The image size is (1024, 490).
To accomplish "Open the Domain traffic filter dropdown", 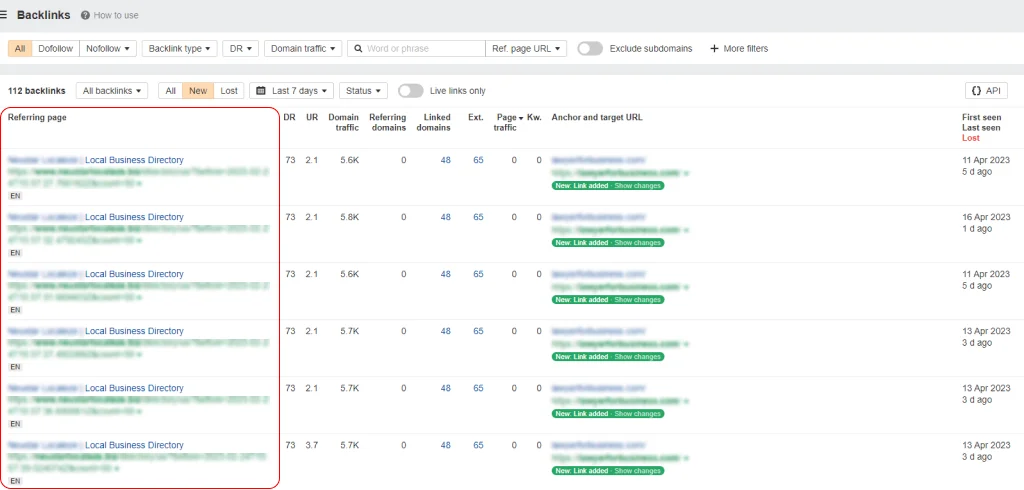I will pos(305,48).
